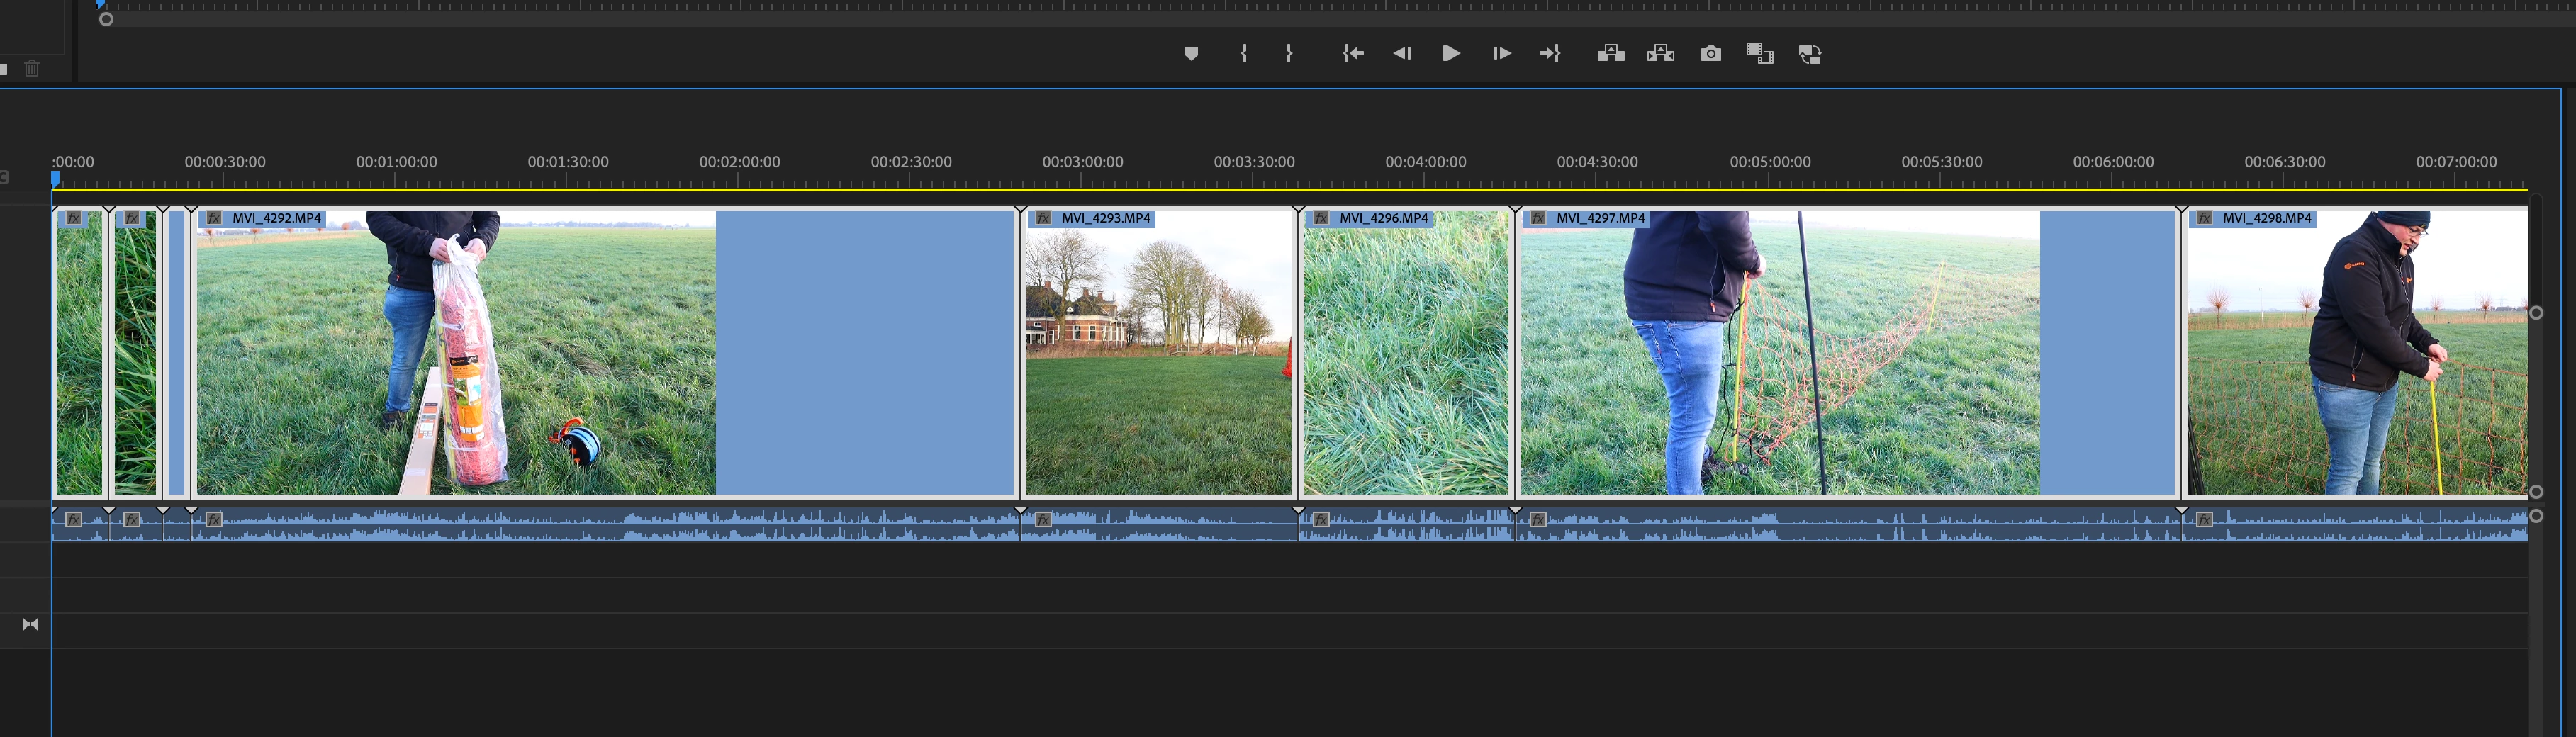Click the upper video track zoom handle
This screenshot has width=2576, height=737.
point(2536,313)
